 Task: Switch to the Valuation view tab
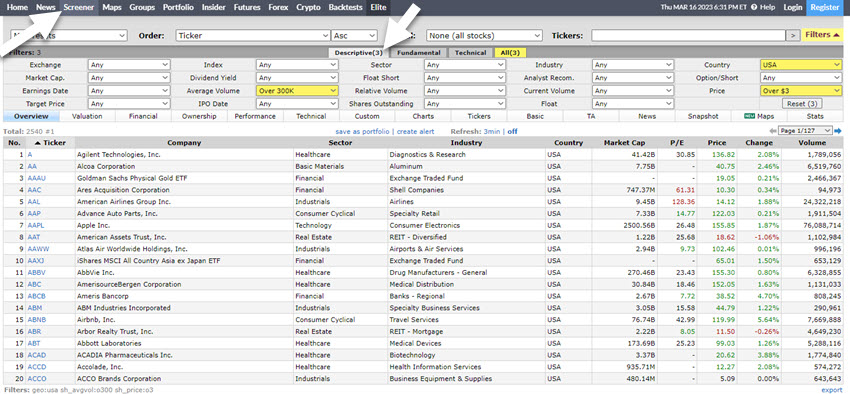click(x=87, y=116)
